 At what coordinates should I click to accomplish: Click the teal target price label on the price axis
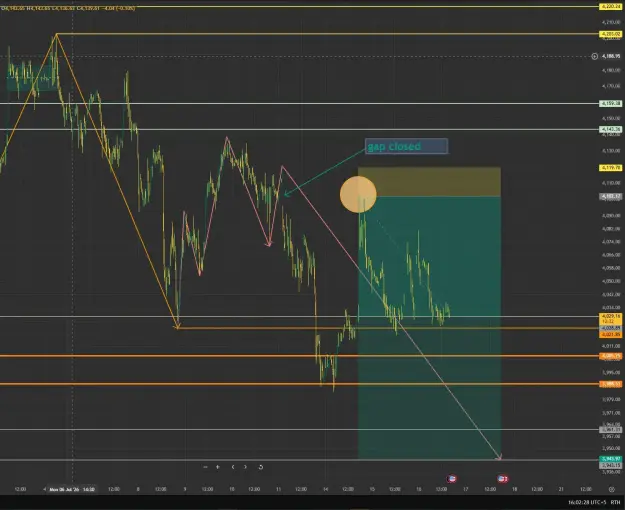tap(611, 459)
